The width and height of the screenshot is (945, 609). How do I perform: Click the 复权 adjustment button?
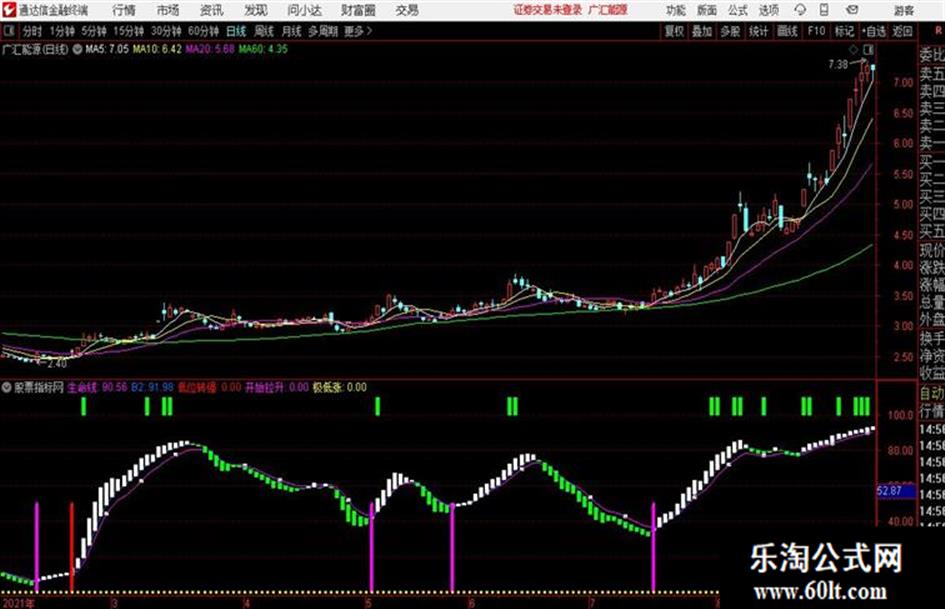[674, 31]
